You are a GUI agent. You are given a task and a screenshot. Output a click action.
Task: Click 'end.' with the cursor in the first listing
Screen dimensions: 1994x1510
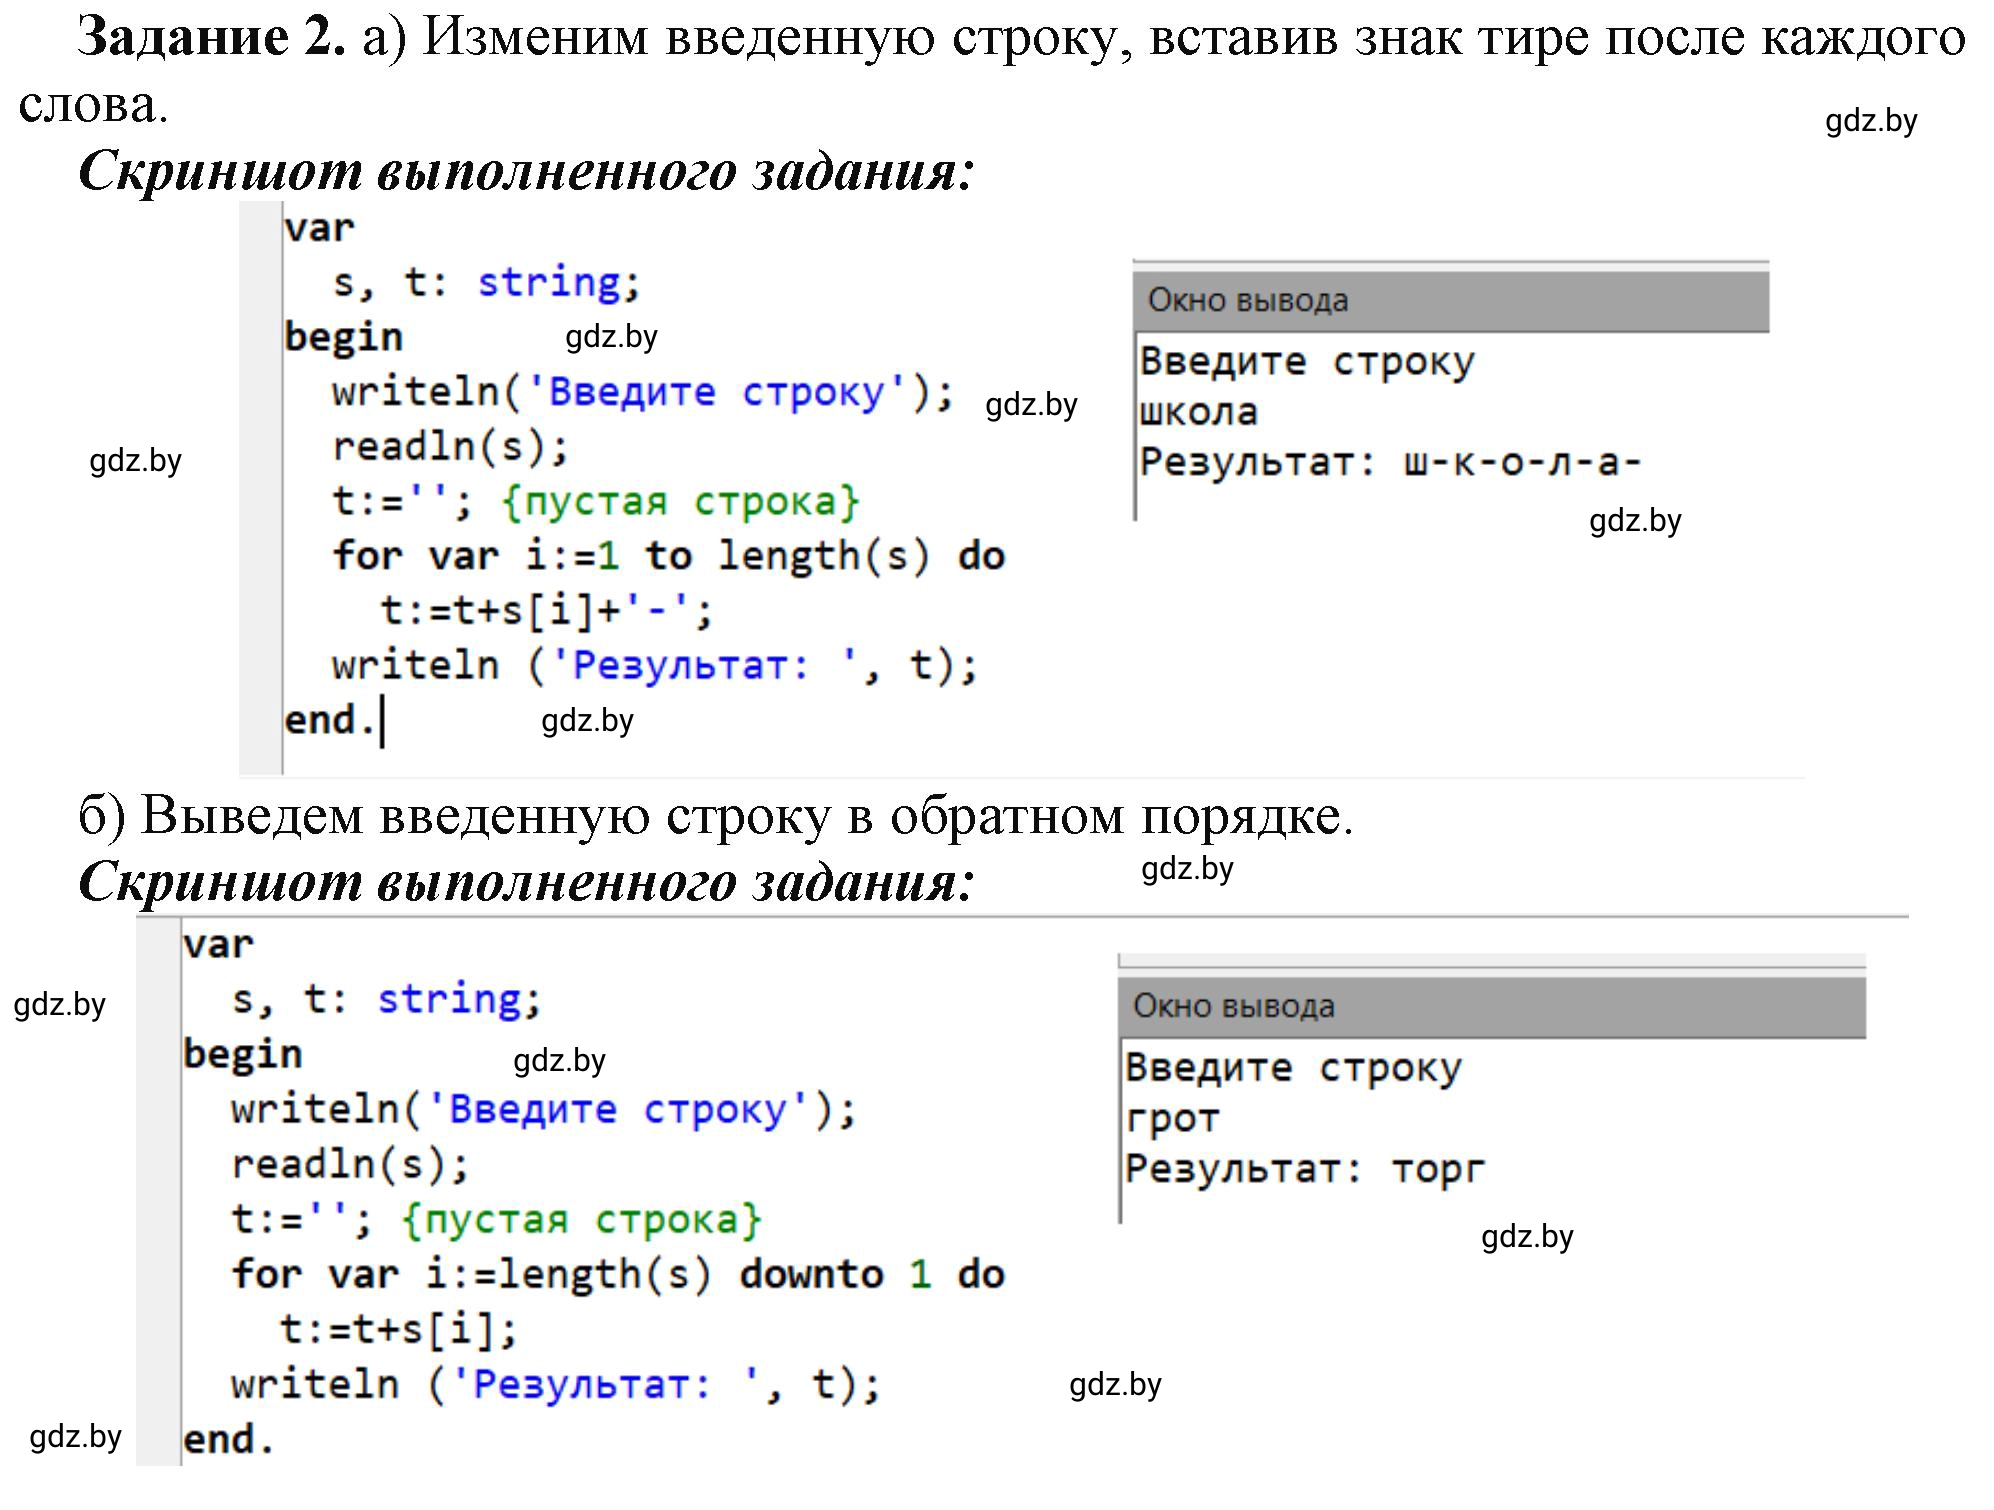tap(331, 721)
